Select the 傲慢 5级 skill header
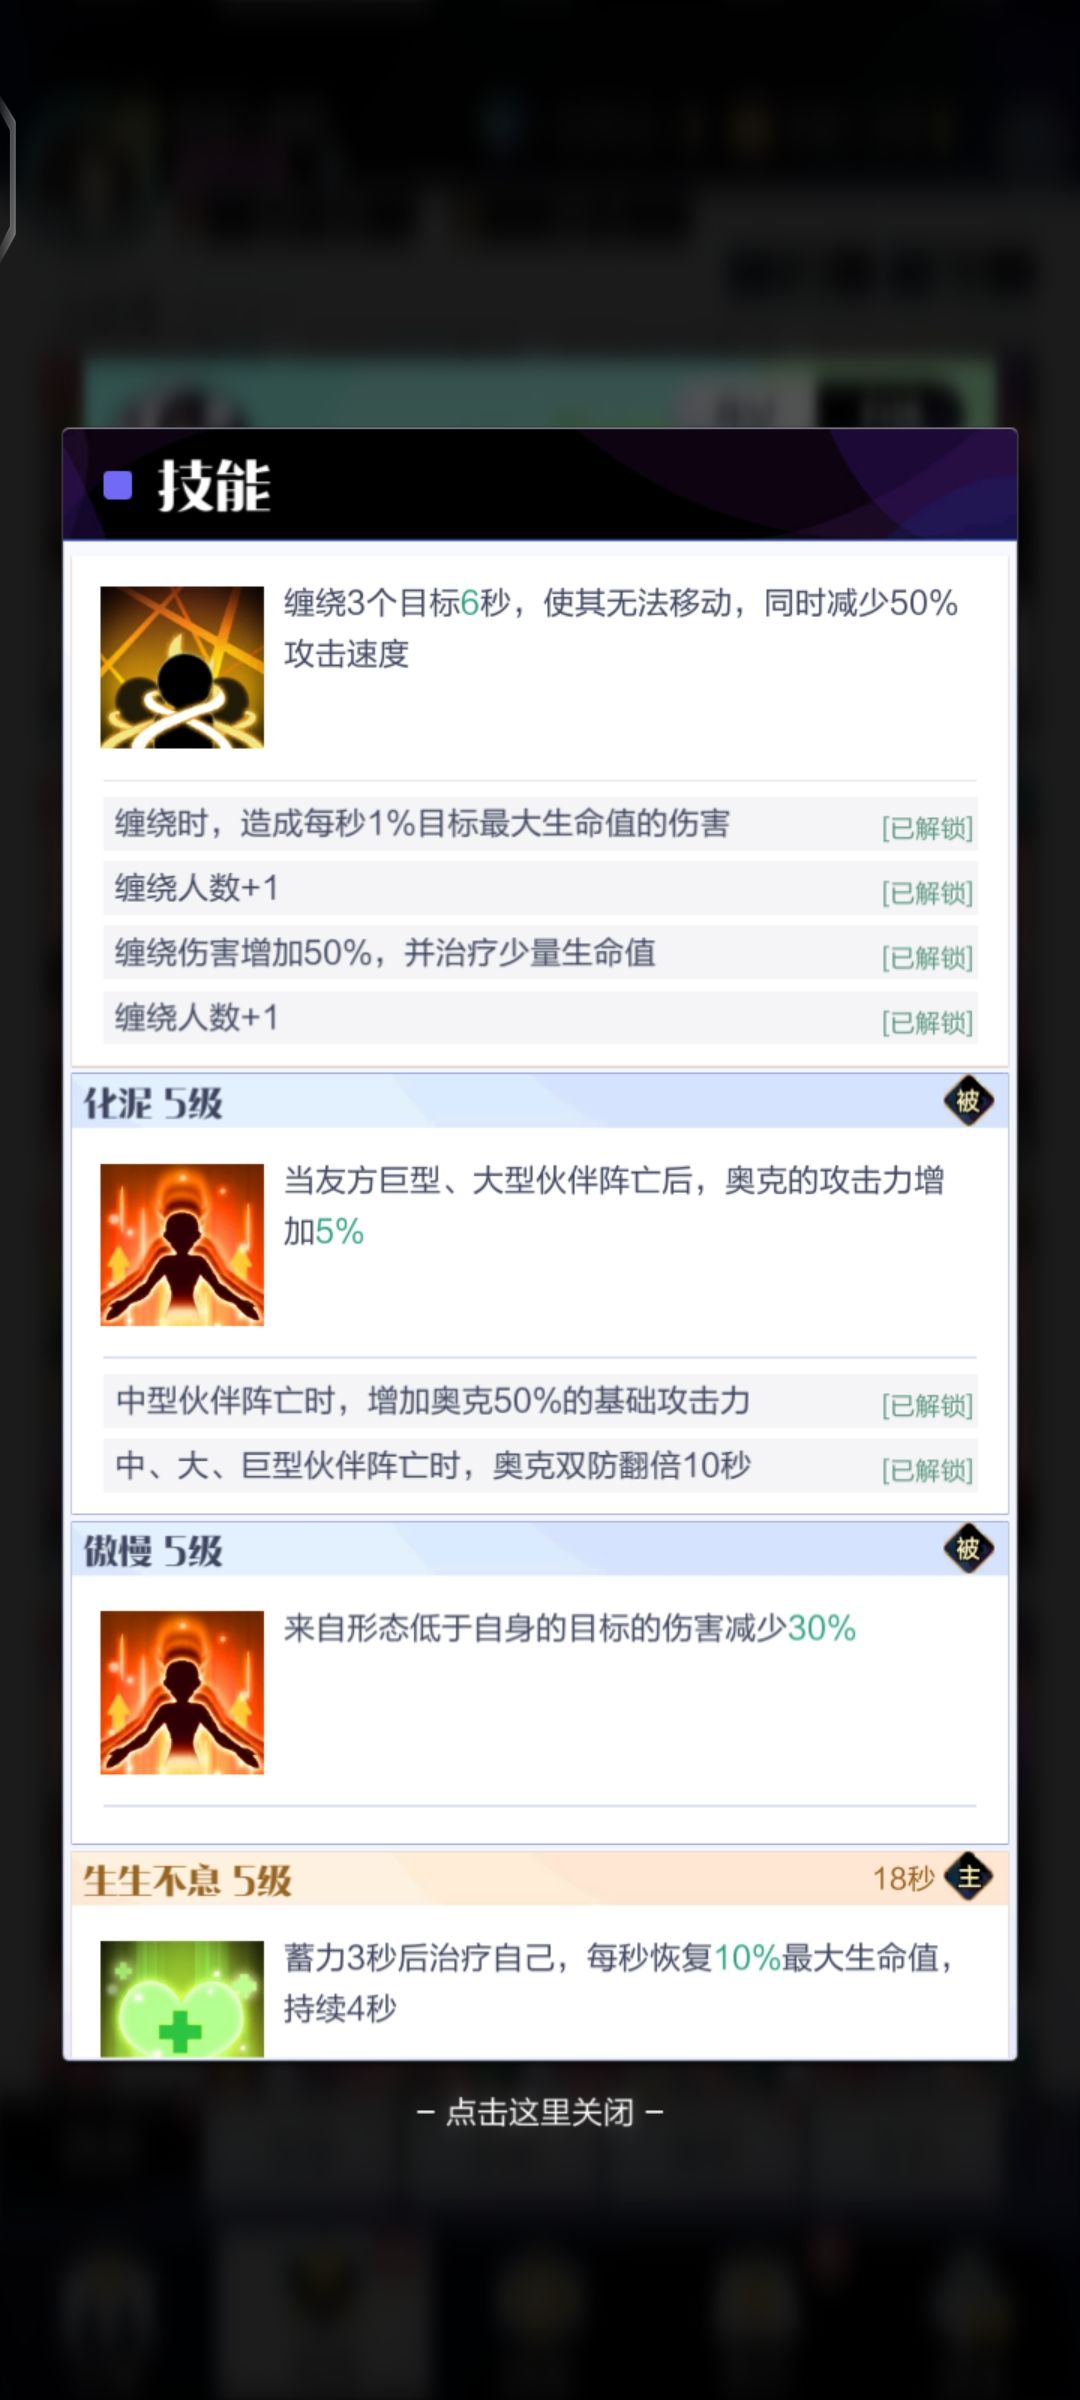Screen dimensions: 1080x2400 [x=540, y=1549]
